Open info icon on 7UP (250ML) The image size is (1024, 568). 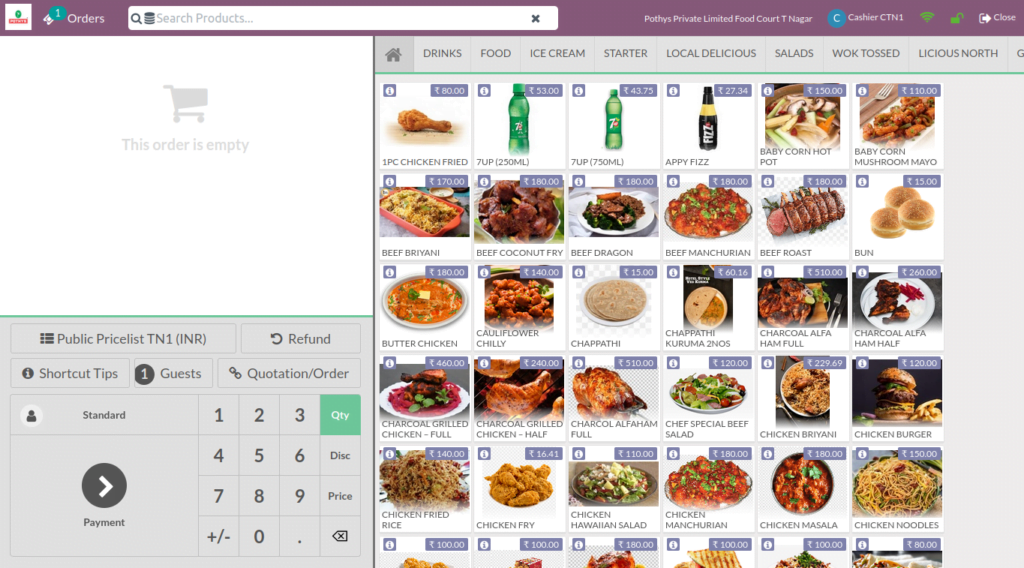(484, 91)
